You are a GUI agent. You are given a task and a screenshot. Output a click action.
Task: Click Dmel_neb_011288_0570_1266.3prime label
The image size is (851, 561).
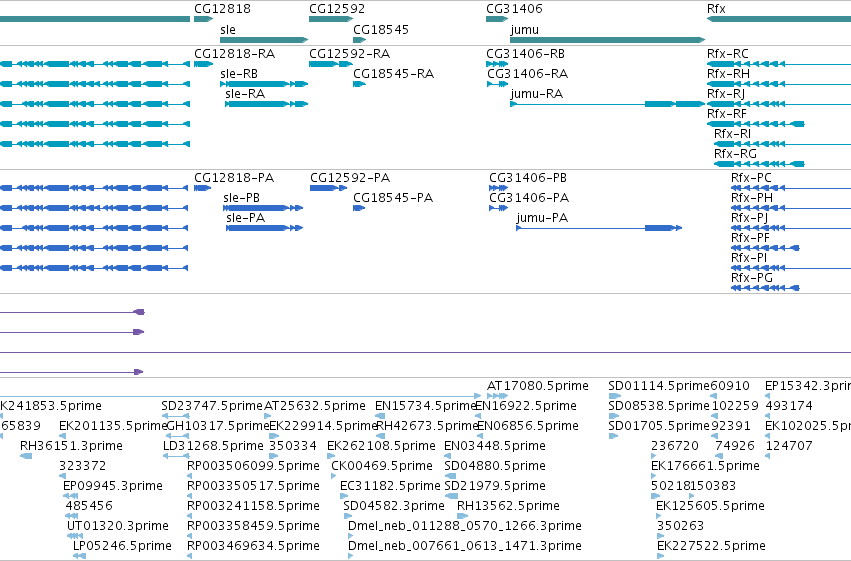pos(465,526)
